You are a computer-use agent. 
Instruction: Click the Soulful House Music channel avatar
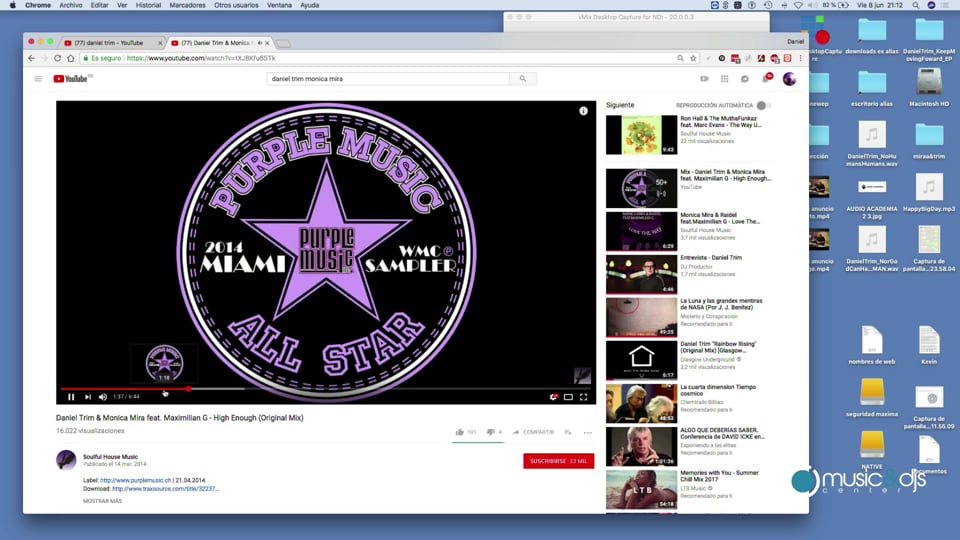pyautogui.click(x=66, y=460)
